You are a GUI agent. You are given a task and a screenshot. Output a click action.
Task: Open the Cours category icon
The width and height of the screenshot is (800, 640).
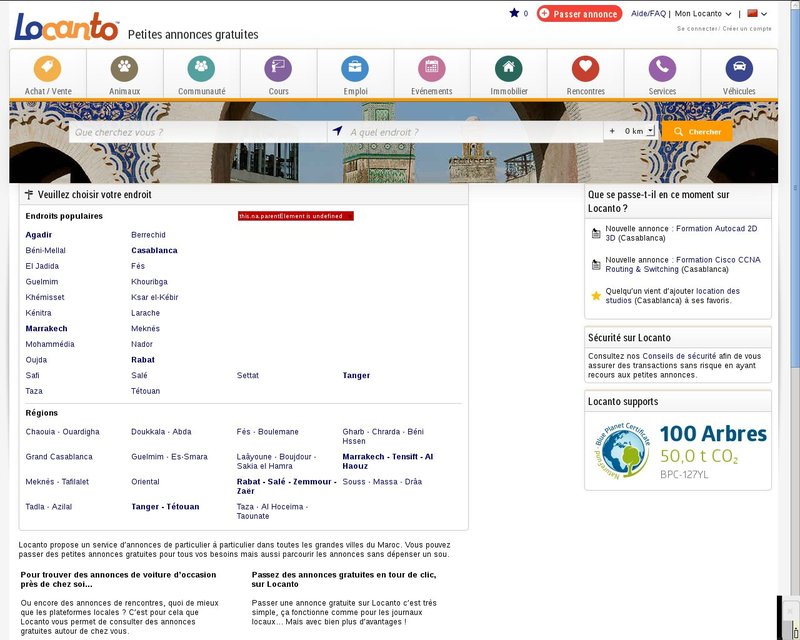278,69
